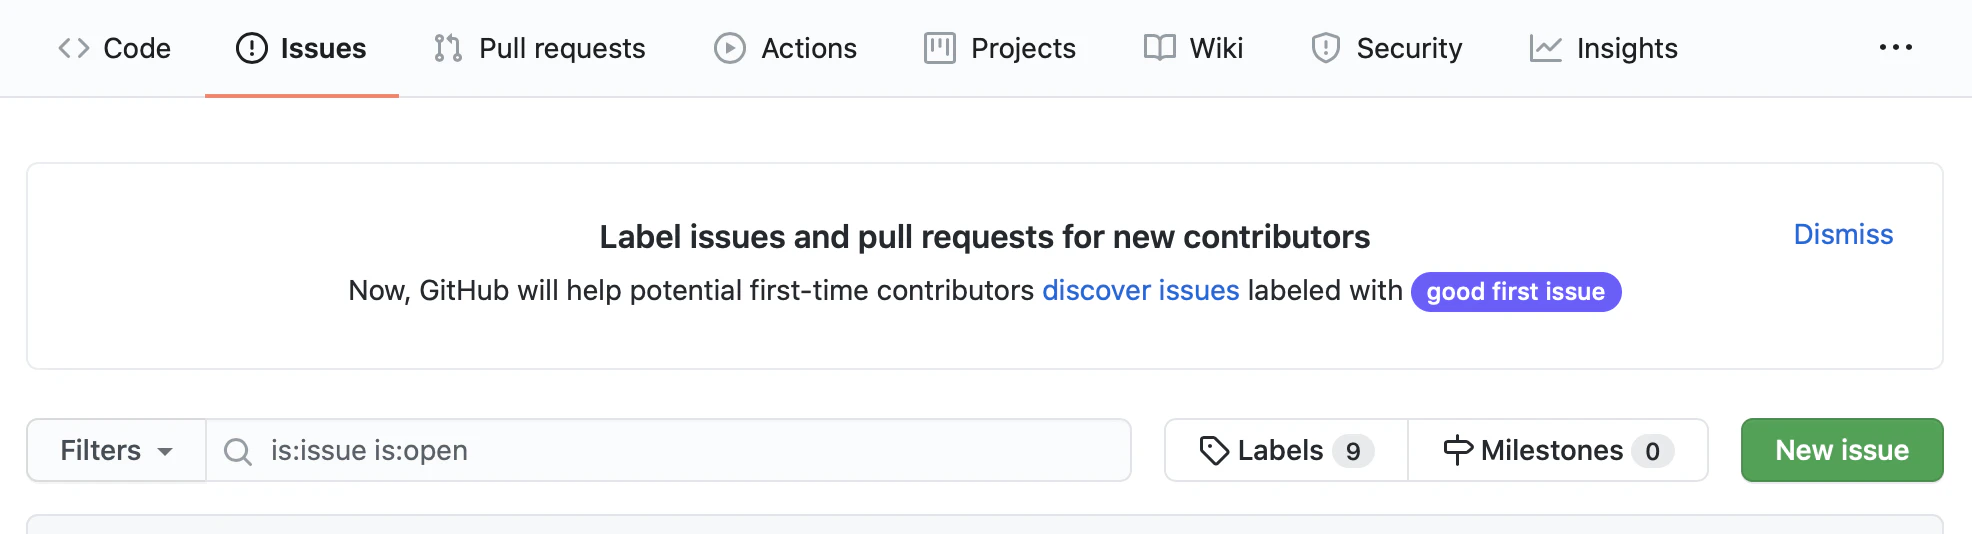The height and width of the screenshot is (534, 1972).
Task: Dismiss the new contributors banner
Action: (1843, 234)
